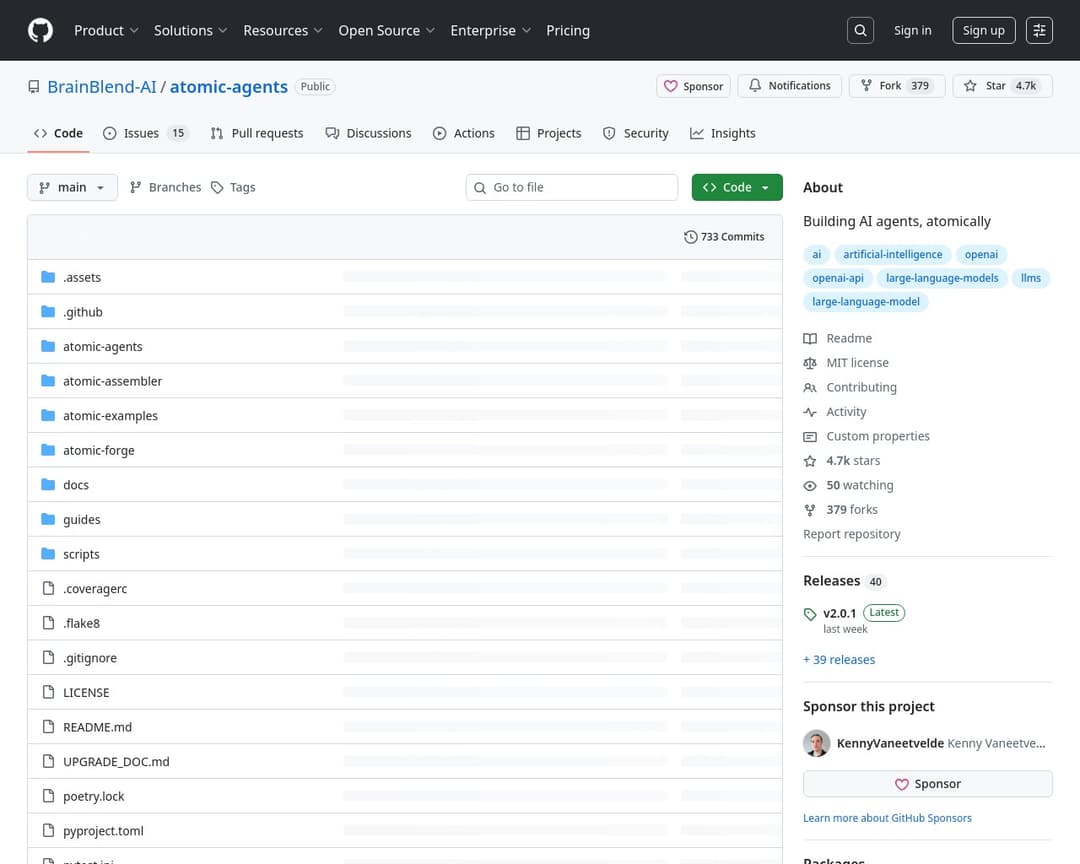Toggle repository Notifications bell

coord(790,86)
